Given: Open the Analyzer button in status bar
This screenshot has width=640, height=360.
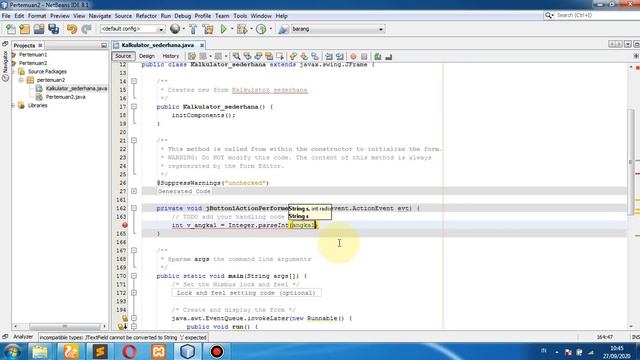Looking at the screenshot, I should 23,337.
